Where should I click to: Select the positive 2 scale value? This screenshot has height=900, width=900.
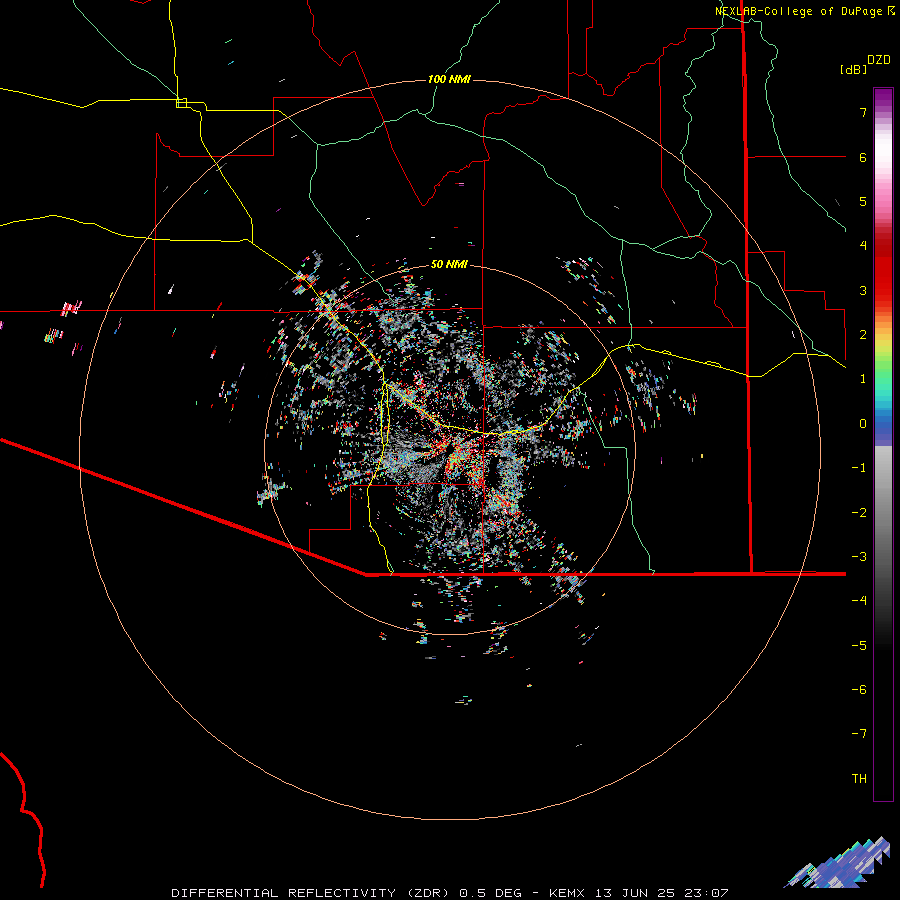click(x=863, y=335)
